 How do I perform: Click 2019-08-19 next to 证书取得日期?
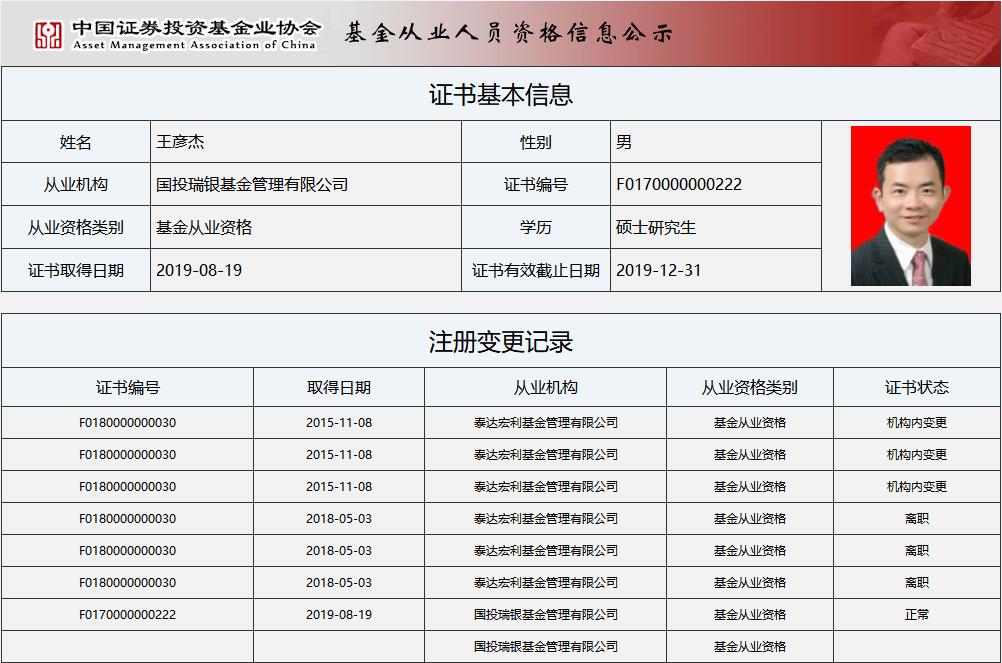[199, 270]
